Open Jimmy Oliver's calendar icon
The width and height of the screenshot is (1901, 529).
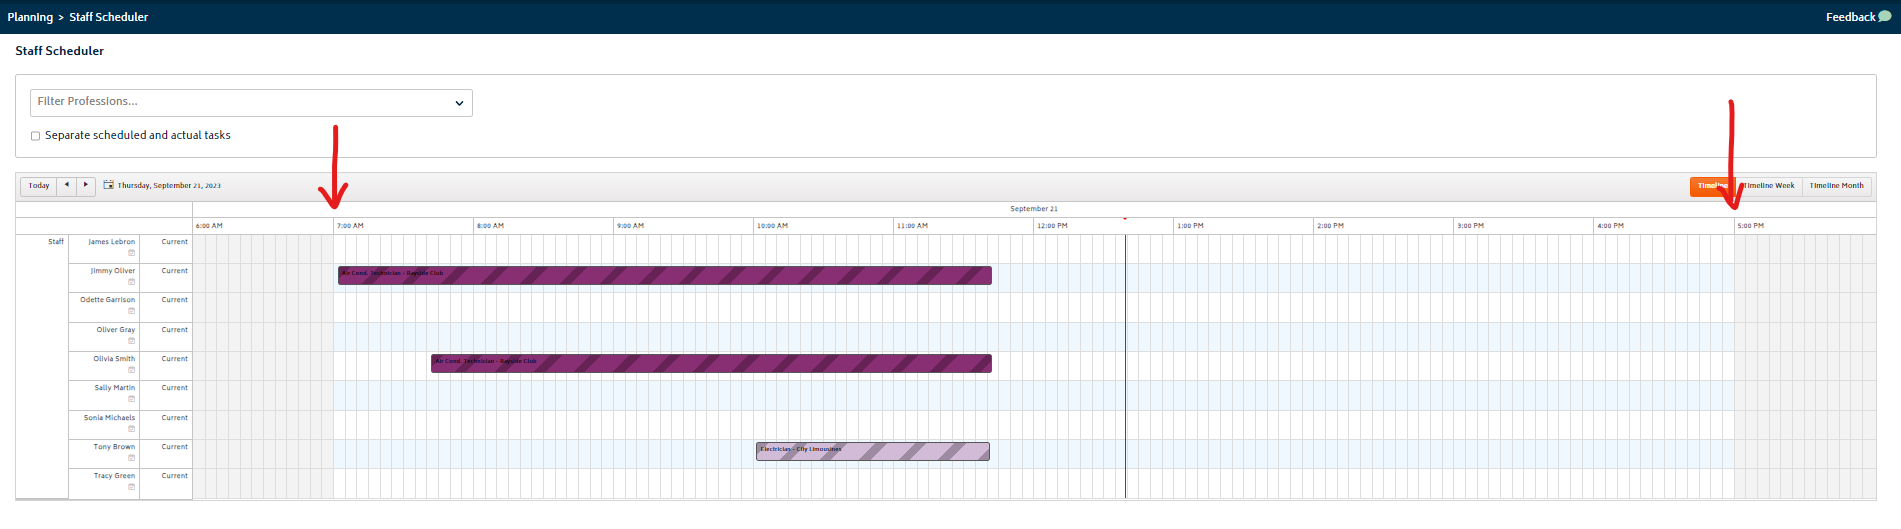pos(131,282)
